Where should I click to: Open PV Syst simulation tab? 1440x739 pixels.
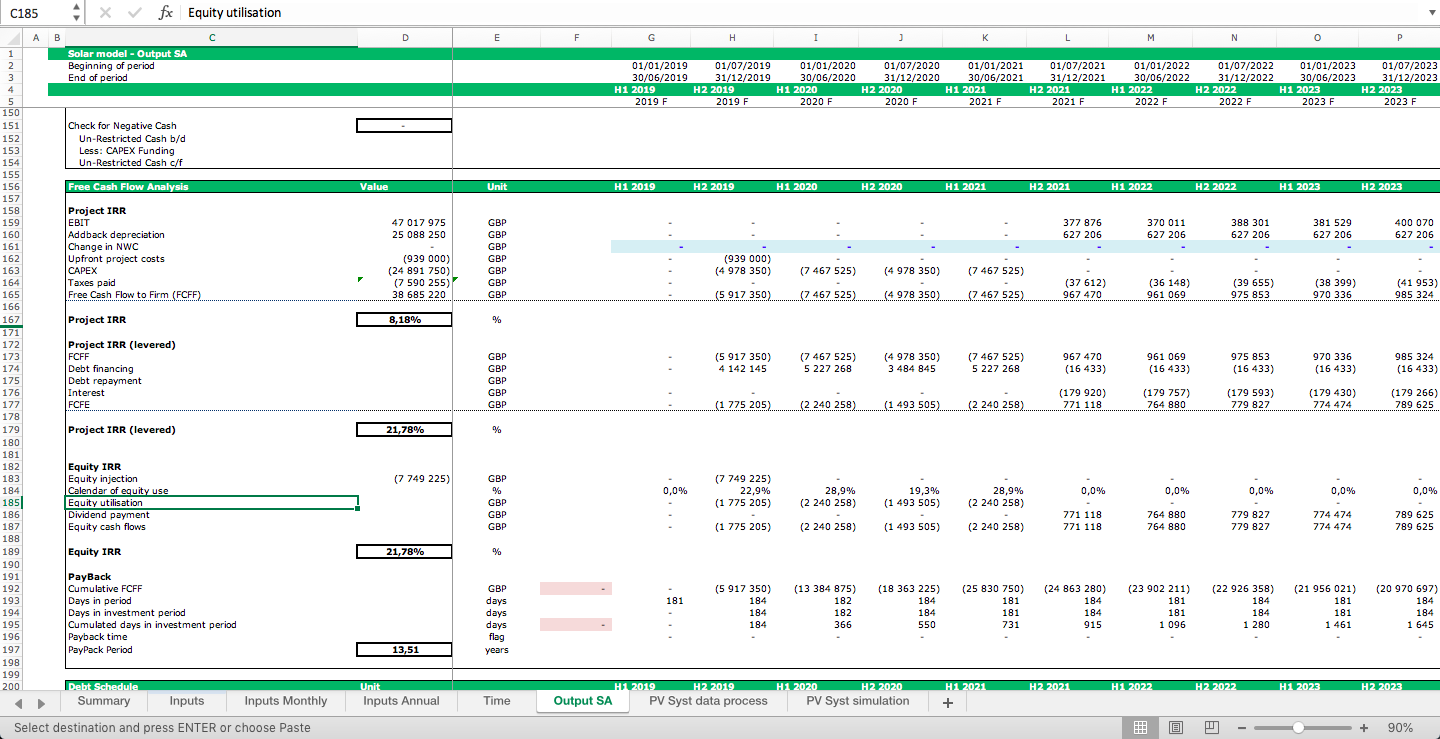(x=859, y=701)
